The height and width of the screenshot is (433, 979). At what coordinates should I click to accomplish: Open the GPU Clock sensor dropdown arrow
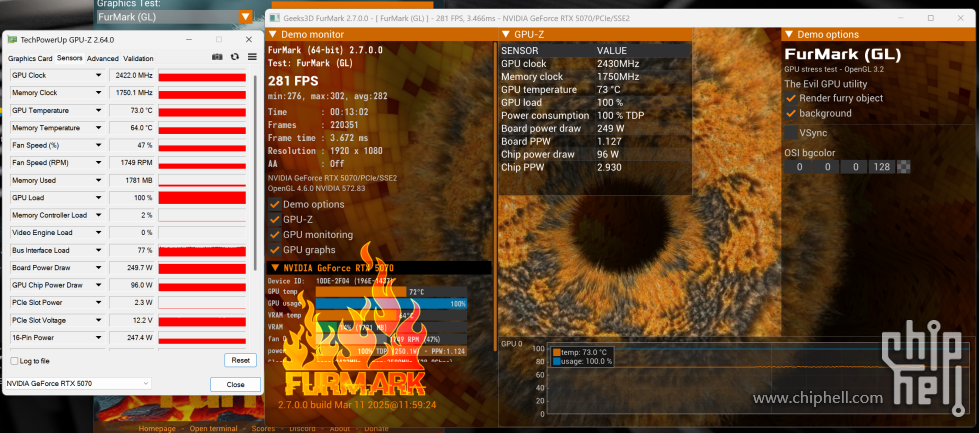tap(98, 75)
